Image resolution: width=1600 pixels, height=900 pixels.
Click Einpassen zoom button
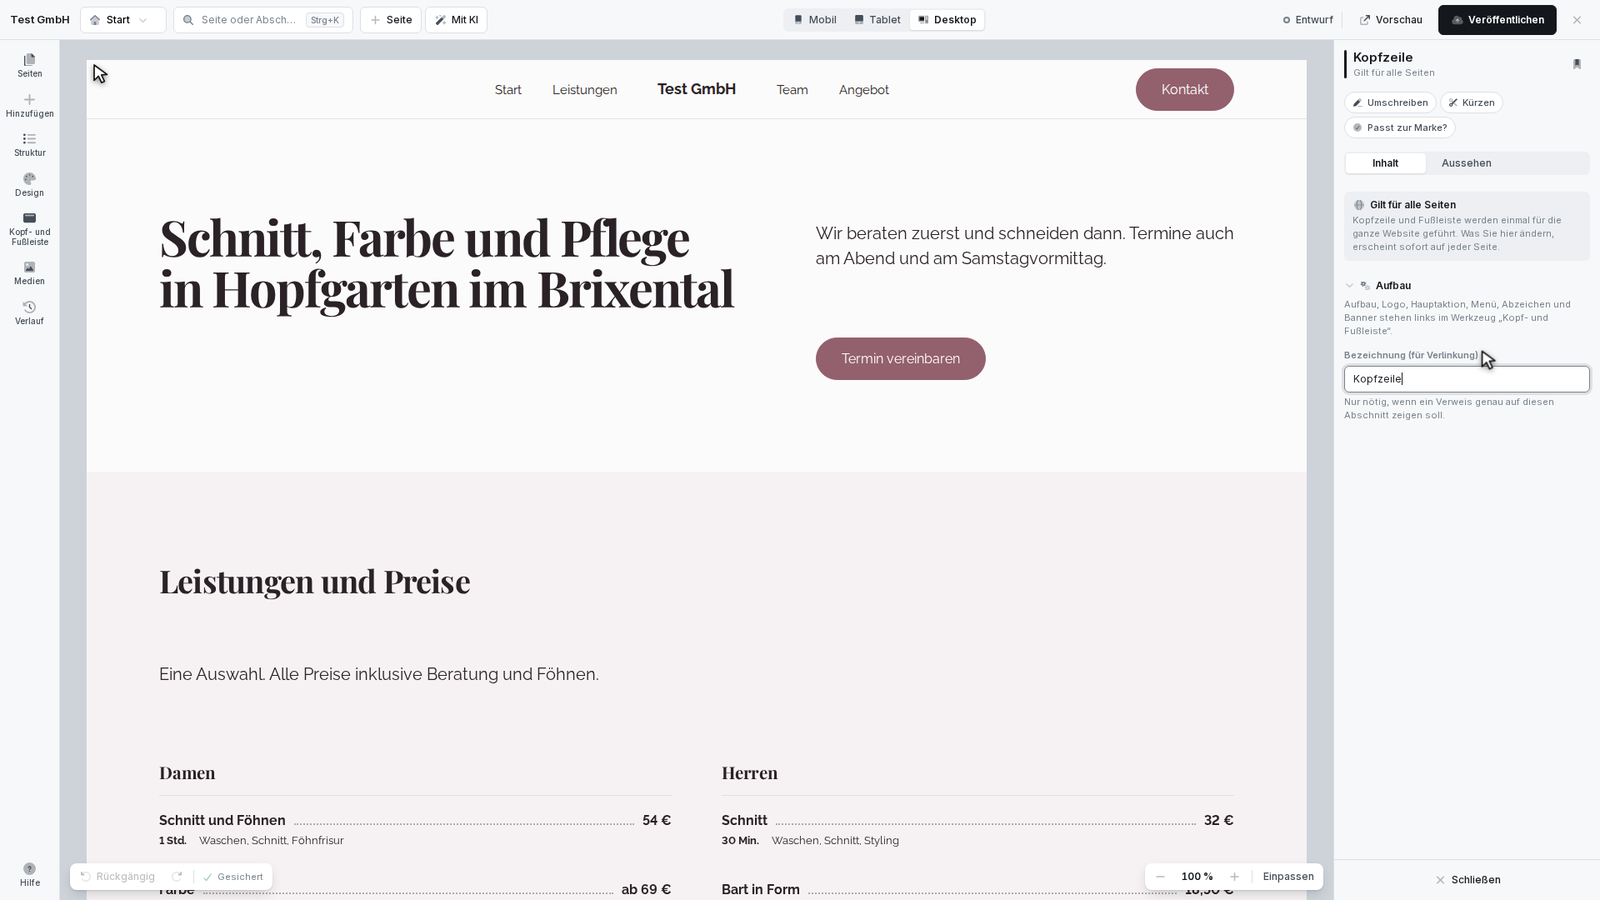pyautogui.click(x=1288, y=877)
